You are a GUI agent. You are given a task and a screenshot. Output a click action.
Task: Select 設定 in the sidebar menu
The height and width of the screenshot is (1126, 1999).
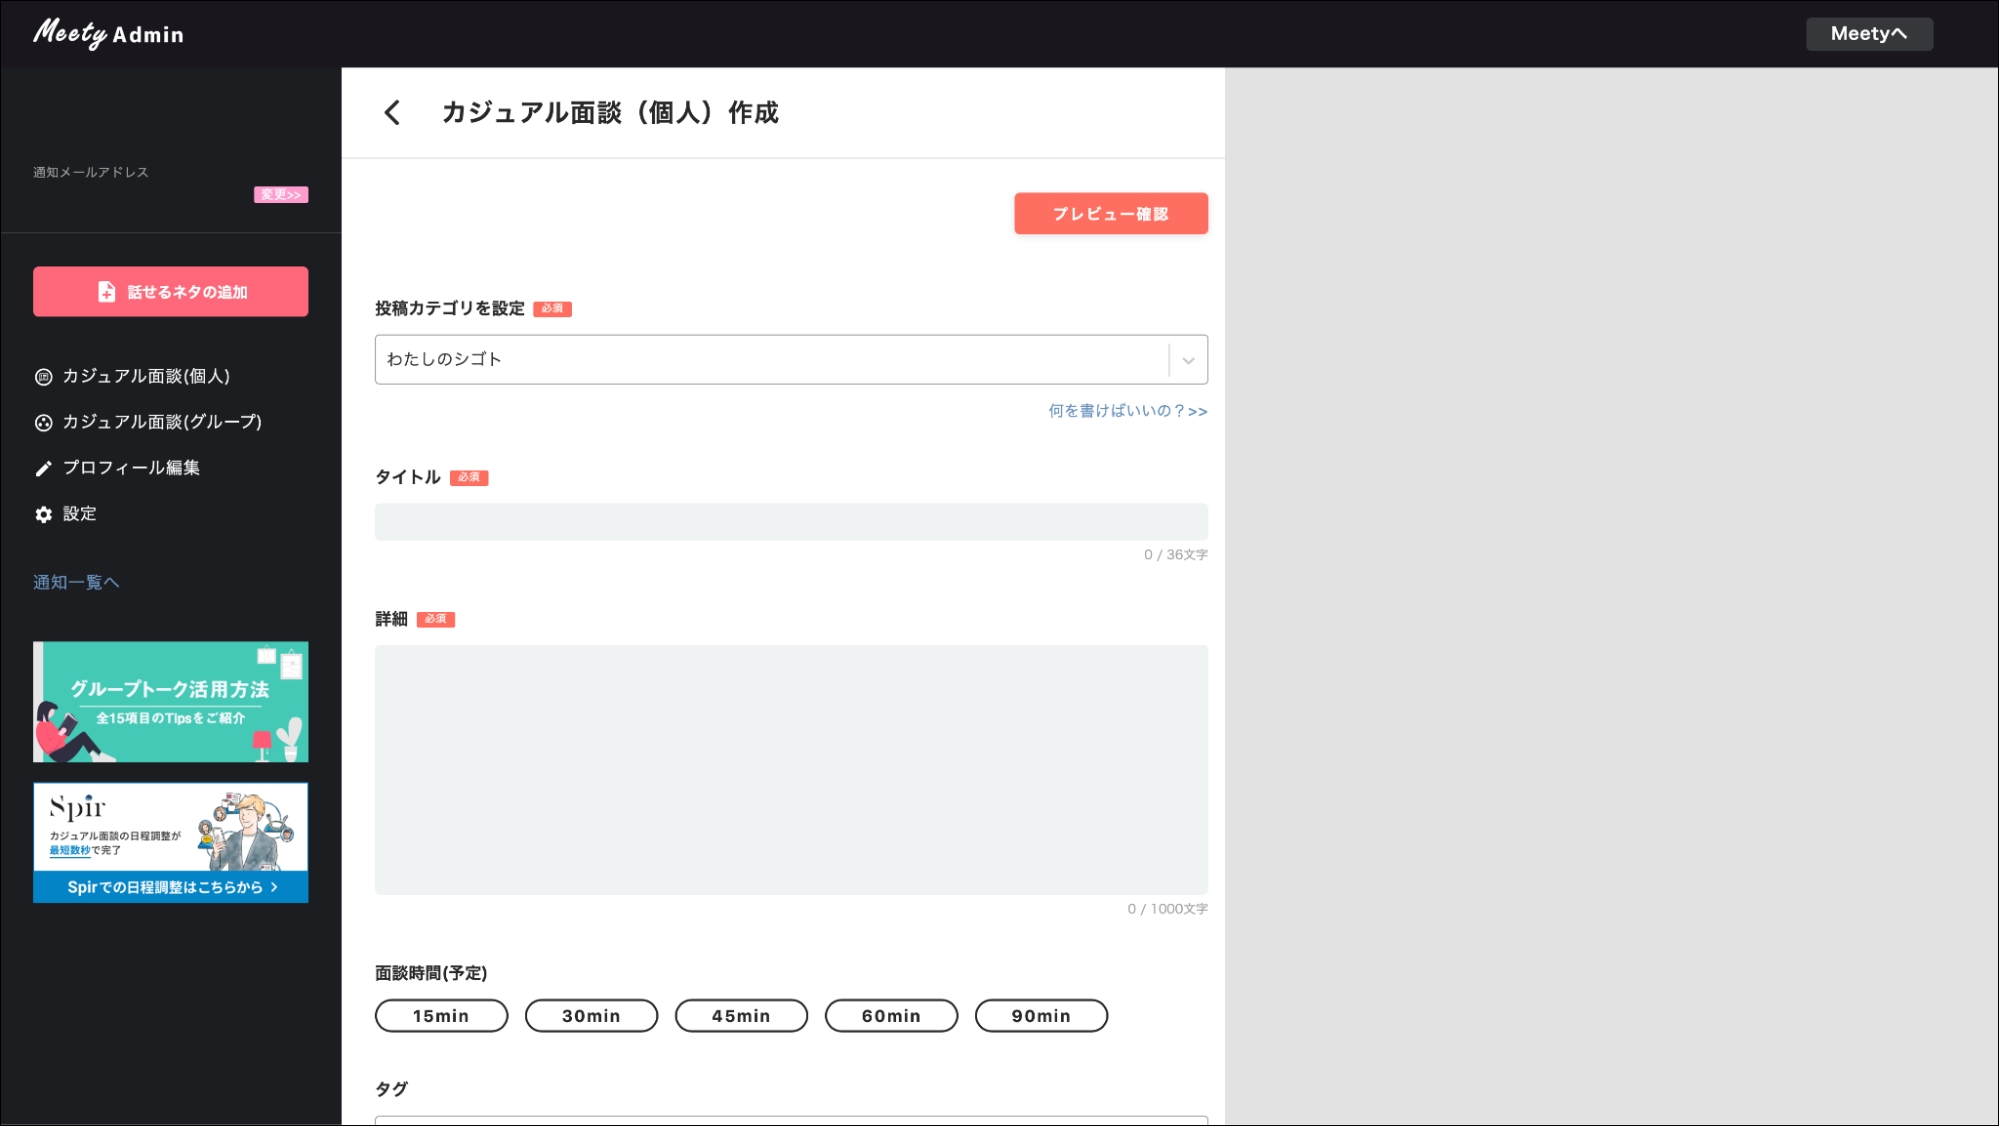tap(78, 513)
